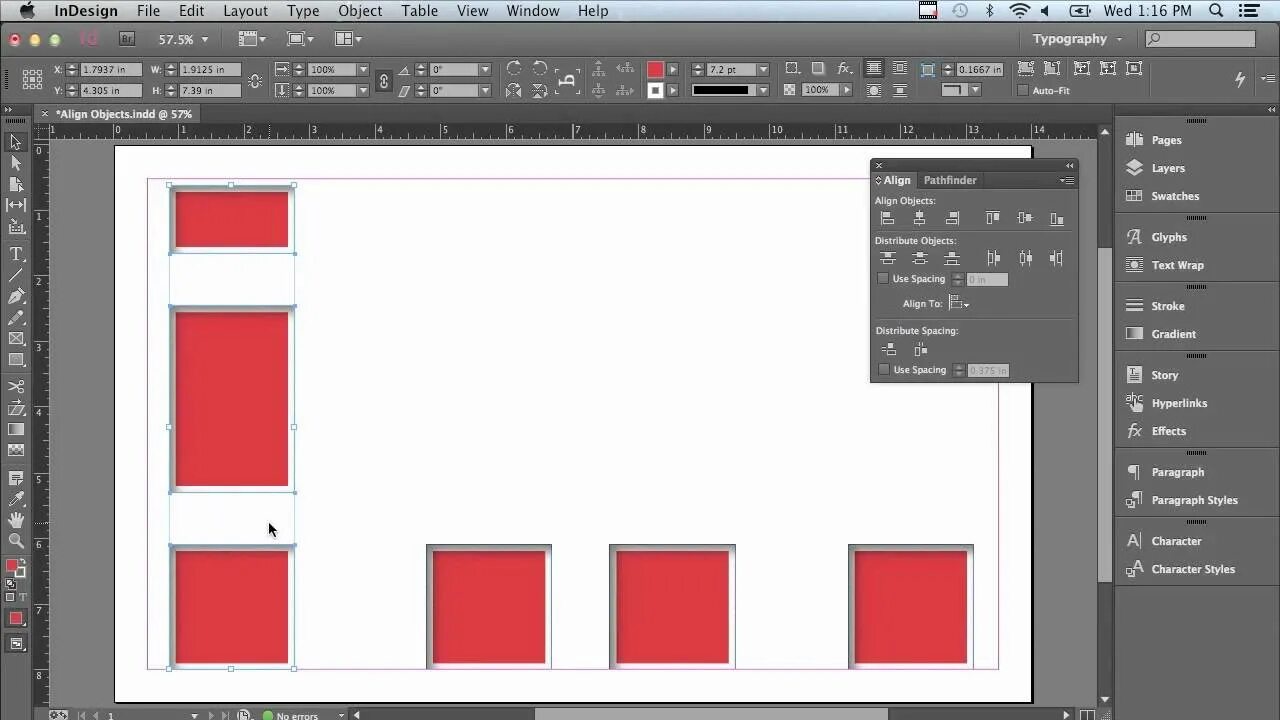Toggle constrain proportions for scaling link
Viewport: 1280px width, 720px height.
point(383,80)
